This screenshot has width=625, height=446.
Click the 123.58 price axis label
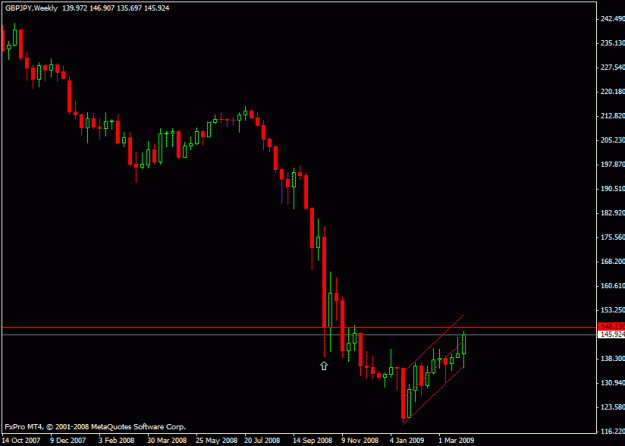click(613, 407)
